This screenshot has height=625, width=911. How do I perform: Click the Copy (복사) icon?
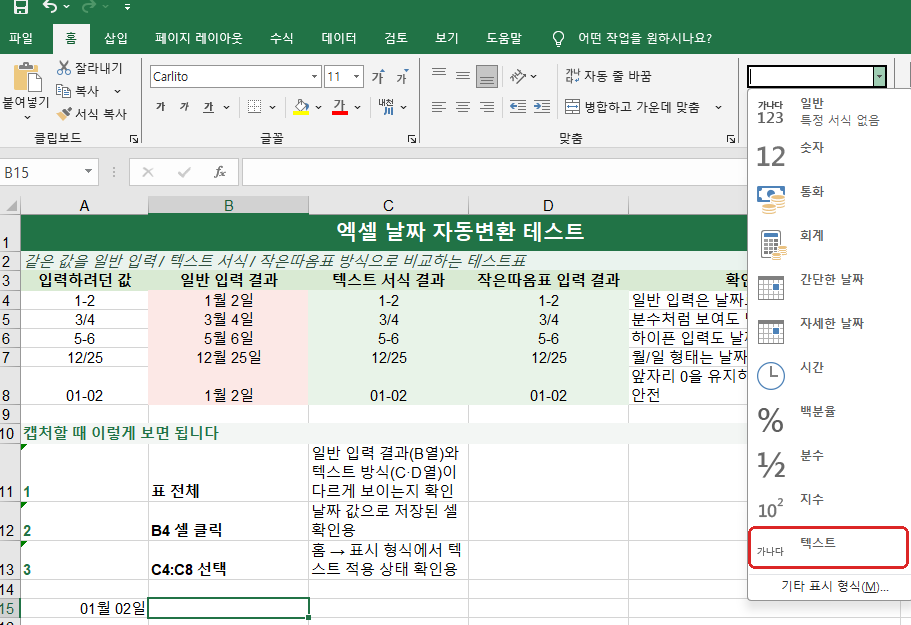(x=63, y=91)
